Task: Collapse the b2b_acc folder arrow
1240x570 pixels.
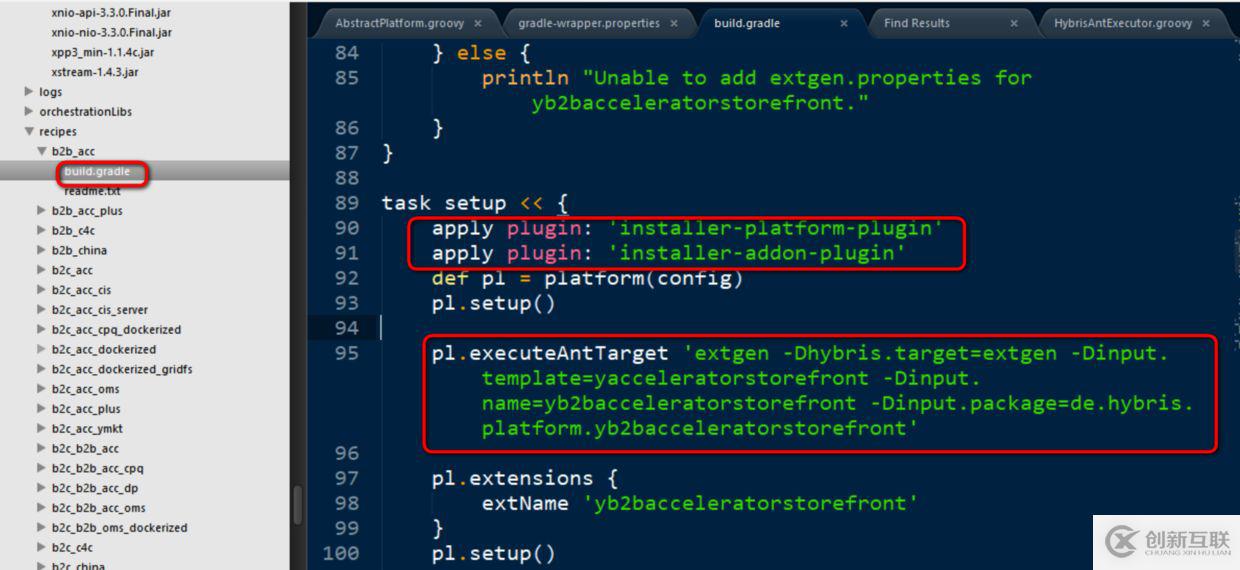Action: [42, 151]
